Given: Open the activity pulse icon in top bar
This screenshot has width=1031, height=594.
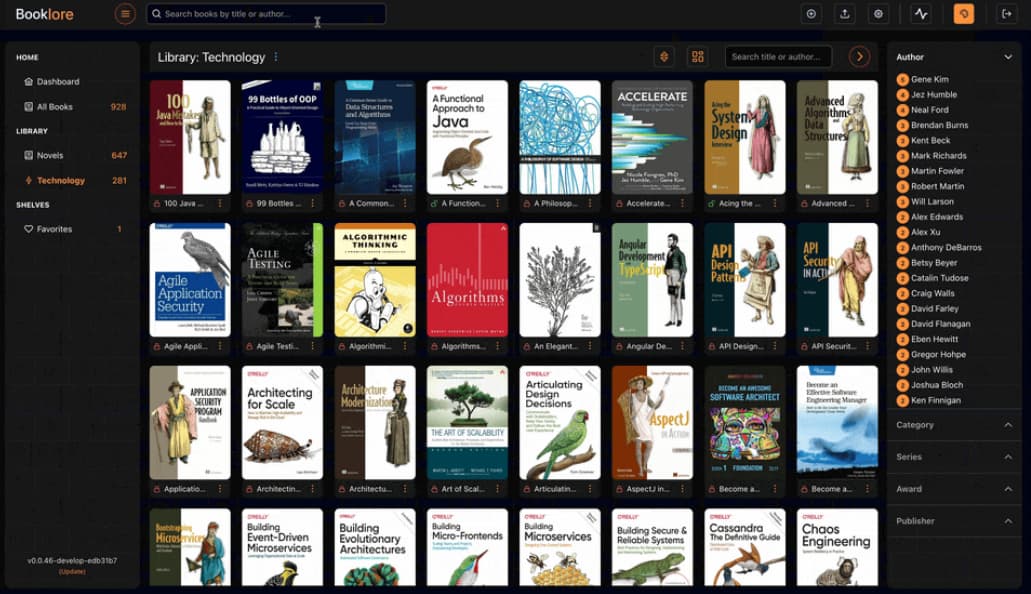Looking at the screenshot, I should 921,14.
